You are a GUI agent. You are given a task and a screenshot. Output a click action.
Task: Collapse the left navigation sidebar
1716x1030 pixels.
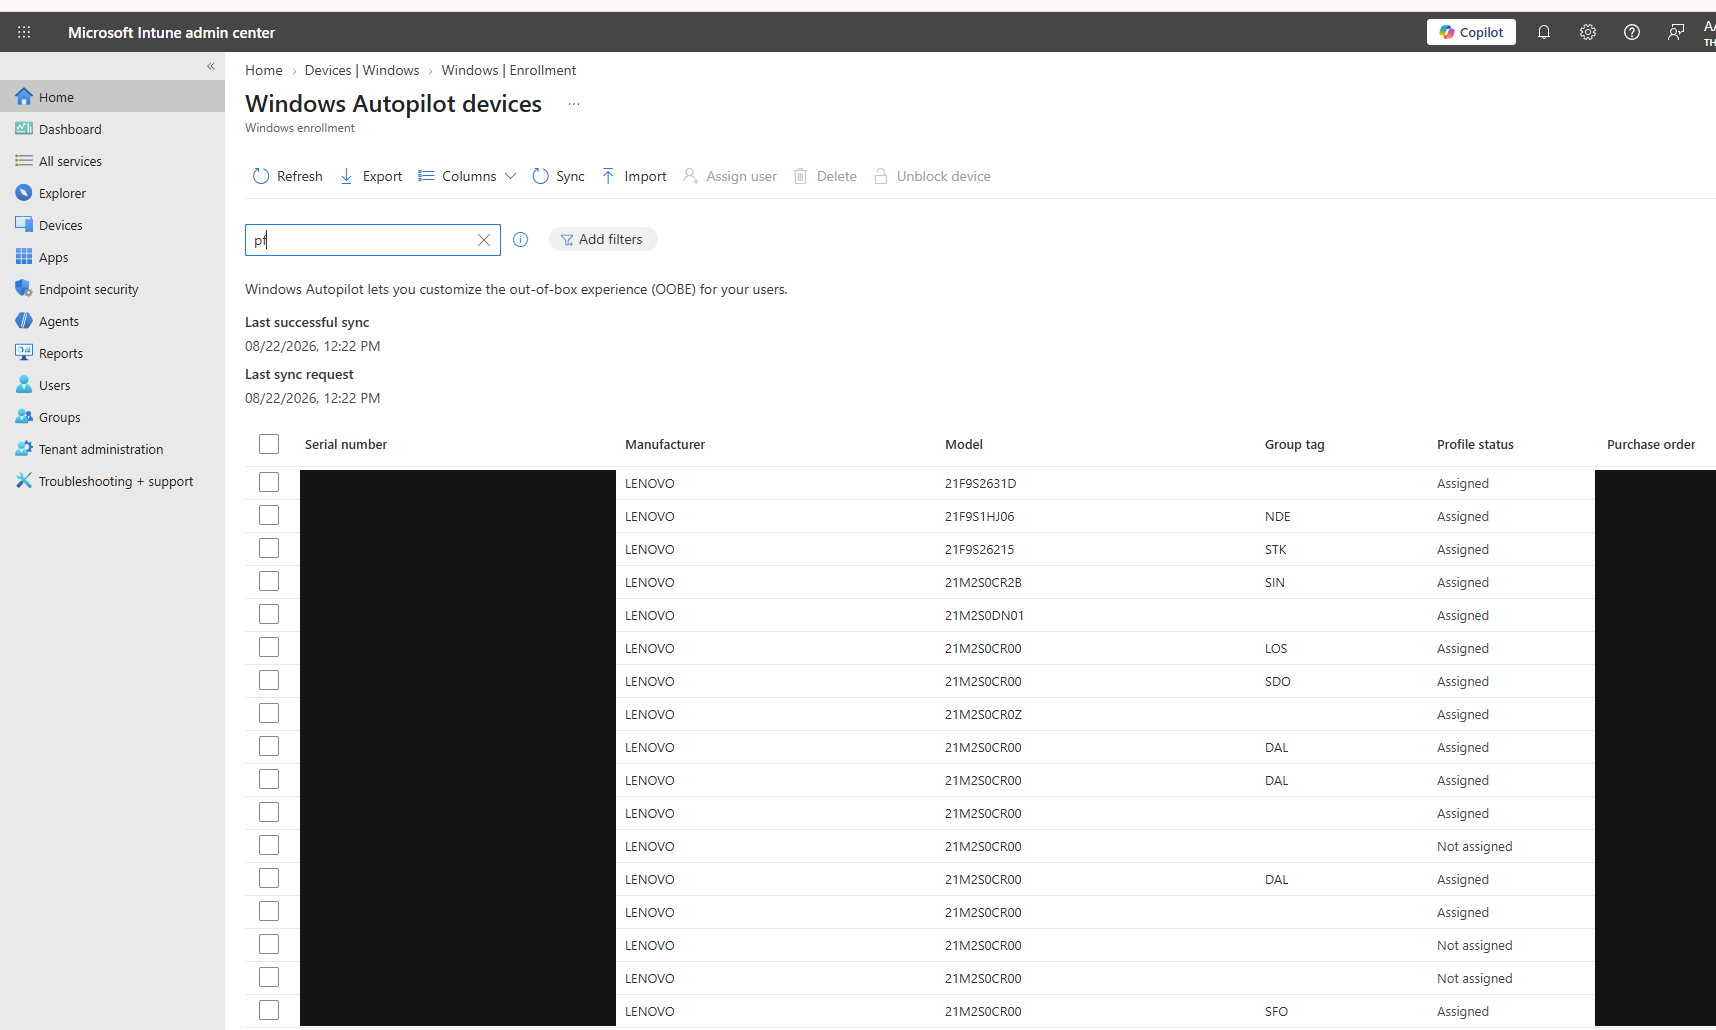pyautogui.click(x=211, y=66)
